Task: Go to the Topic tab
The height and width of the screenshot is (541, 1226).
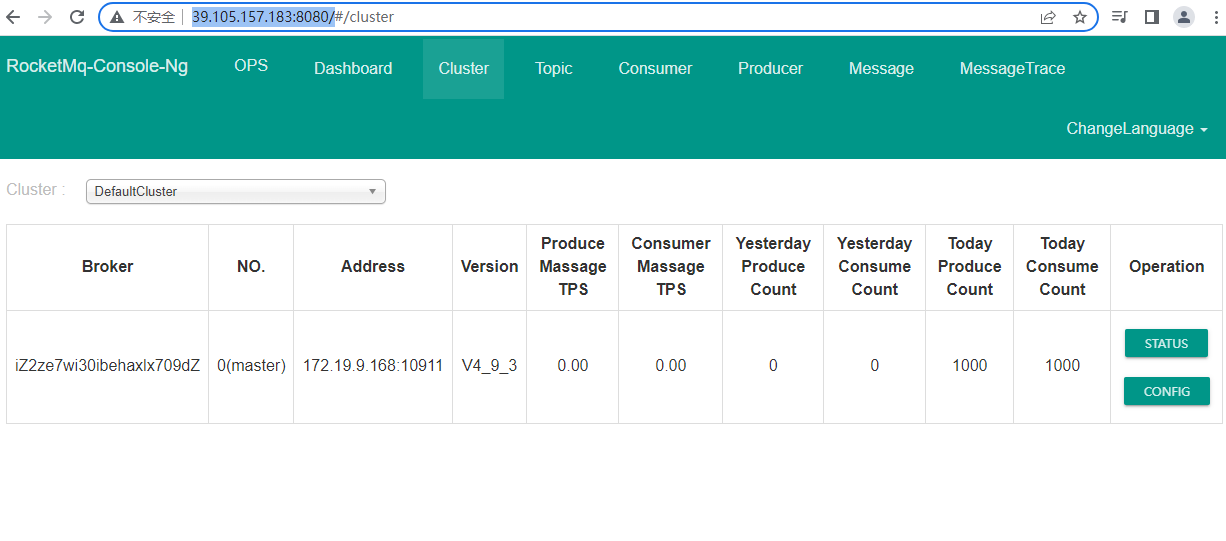Action: 554,68
